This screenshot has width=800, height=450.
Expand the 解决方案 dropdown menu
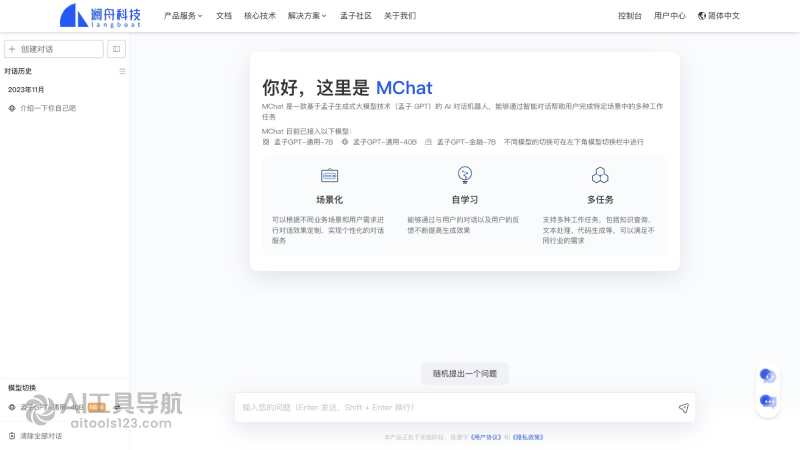[307, 16]
